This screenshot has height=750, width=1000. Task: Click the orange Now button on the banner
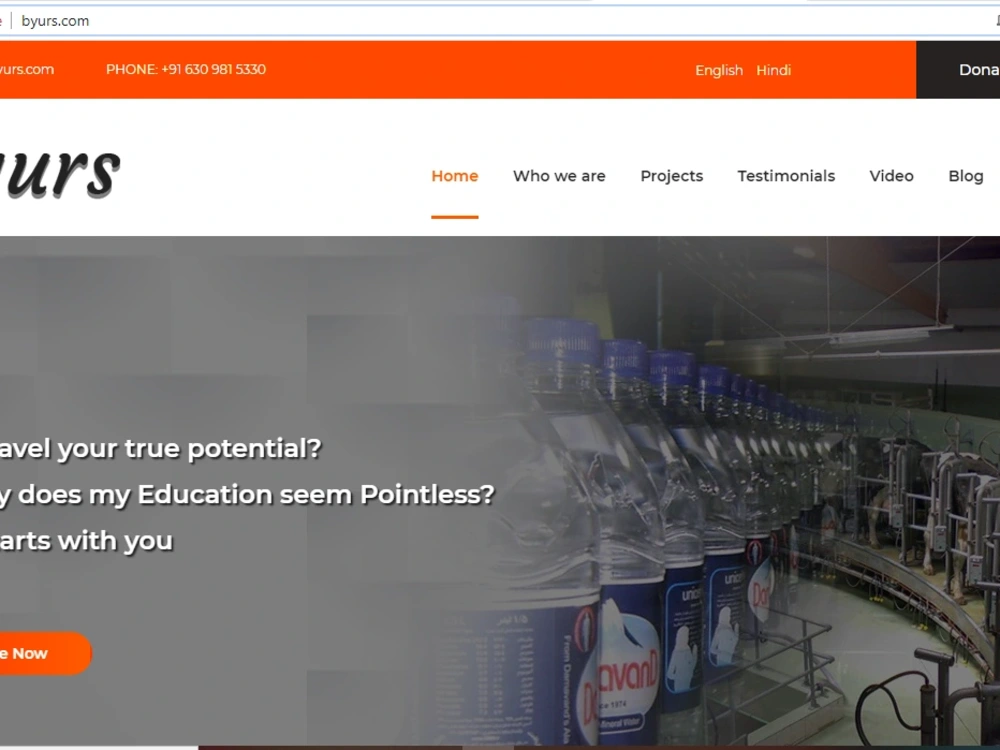45,653
